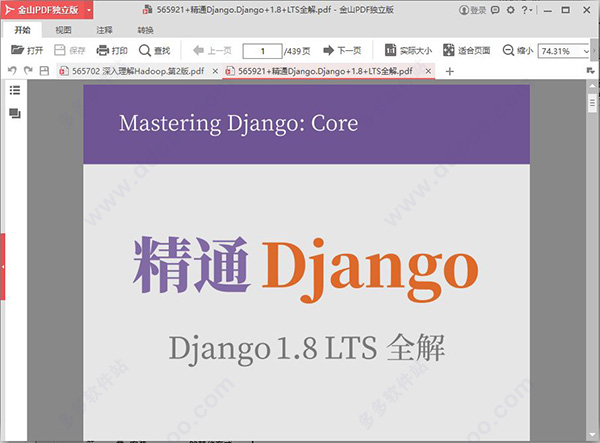The height and width of the screenshot is (443, 600).
Task: Set view to 实际大小 actual size
Action: 408,50
